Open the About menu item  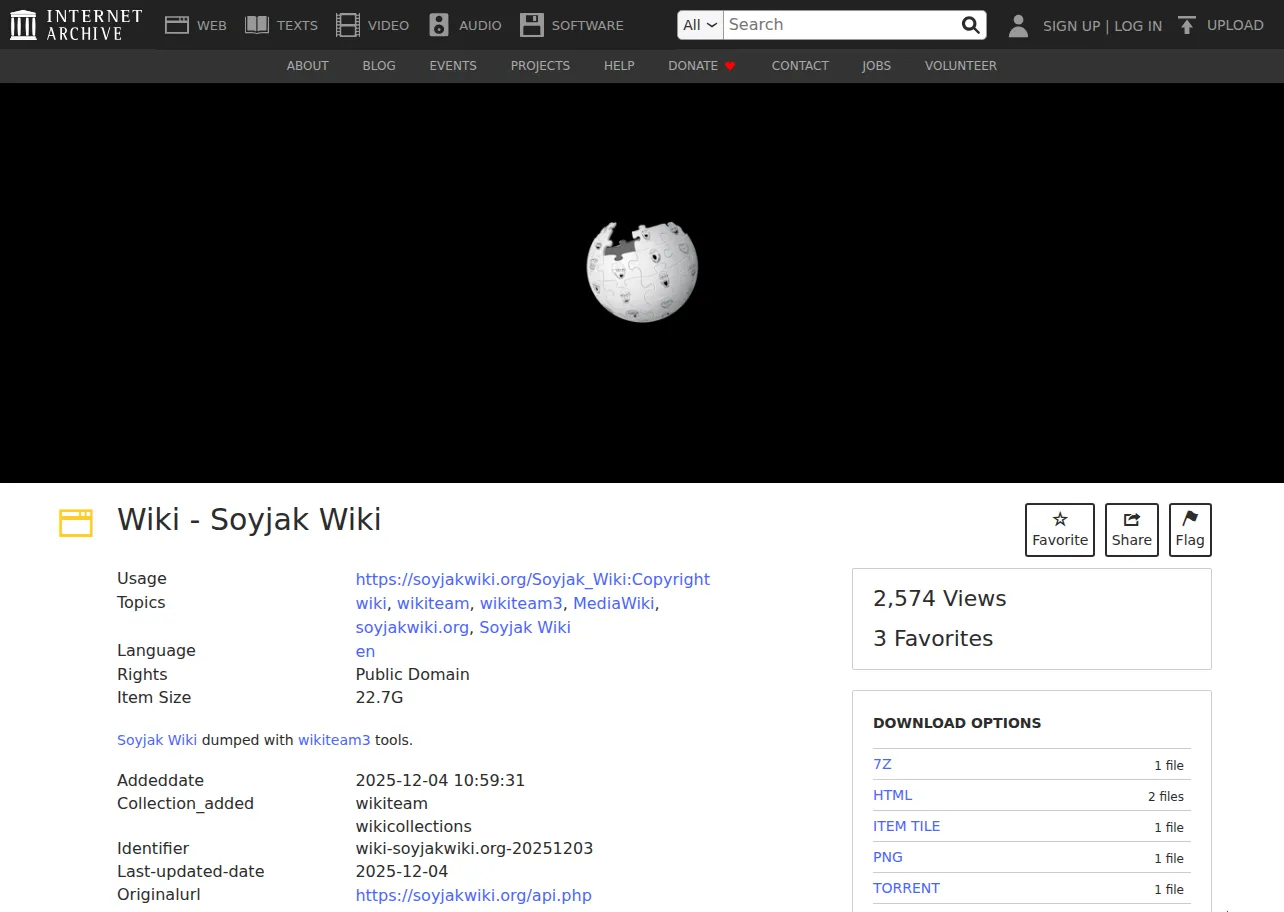308,66
